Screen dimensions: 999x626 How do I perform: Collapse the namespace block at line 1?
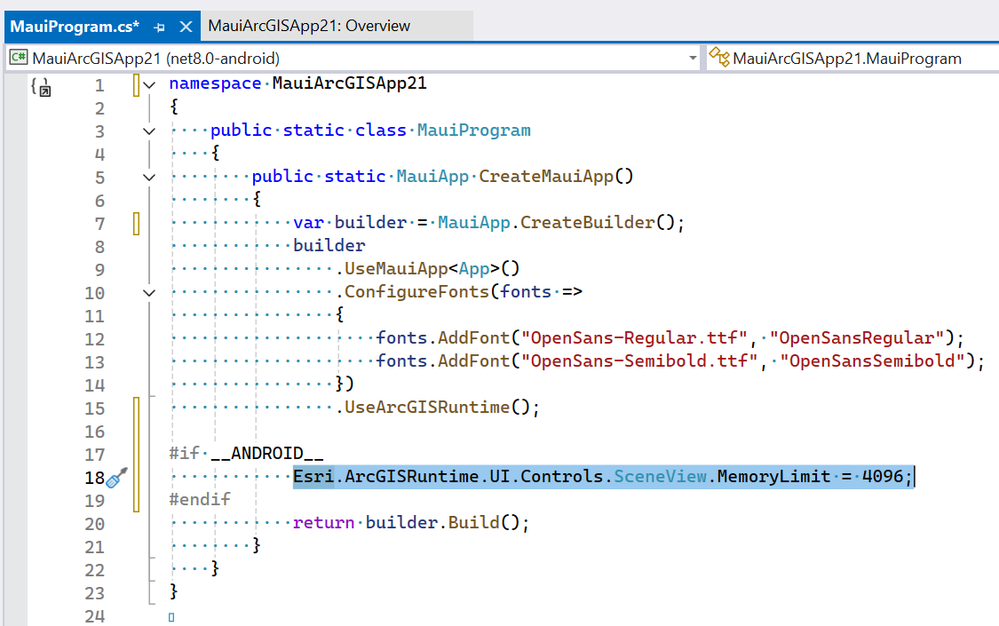pyautogui.click(x=149, y=85)
